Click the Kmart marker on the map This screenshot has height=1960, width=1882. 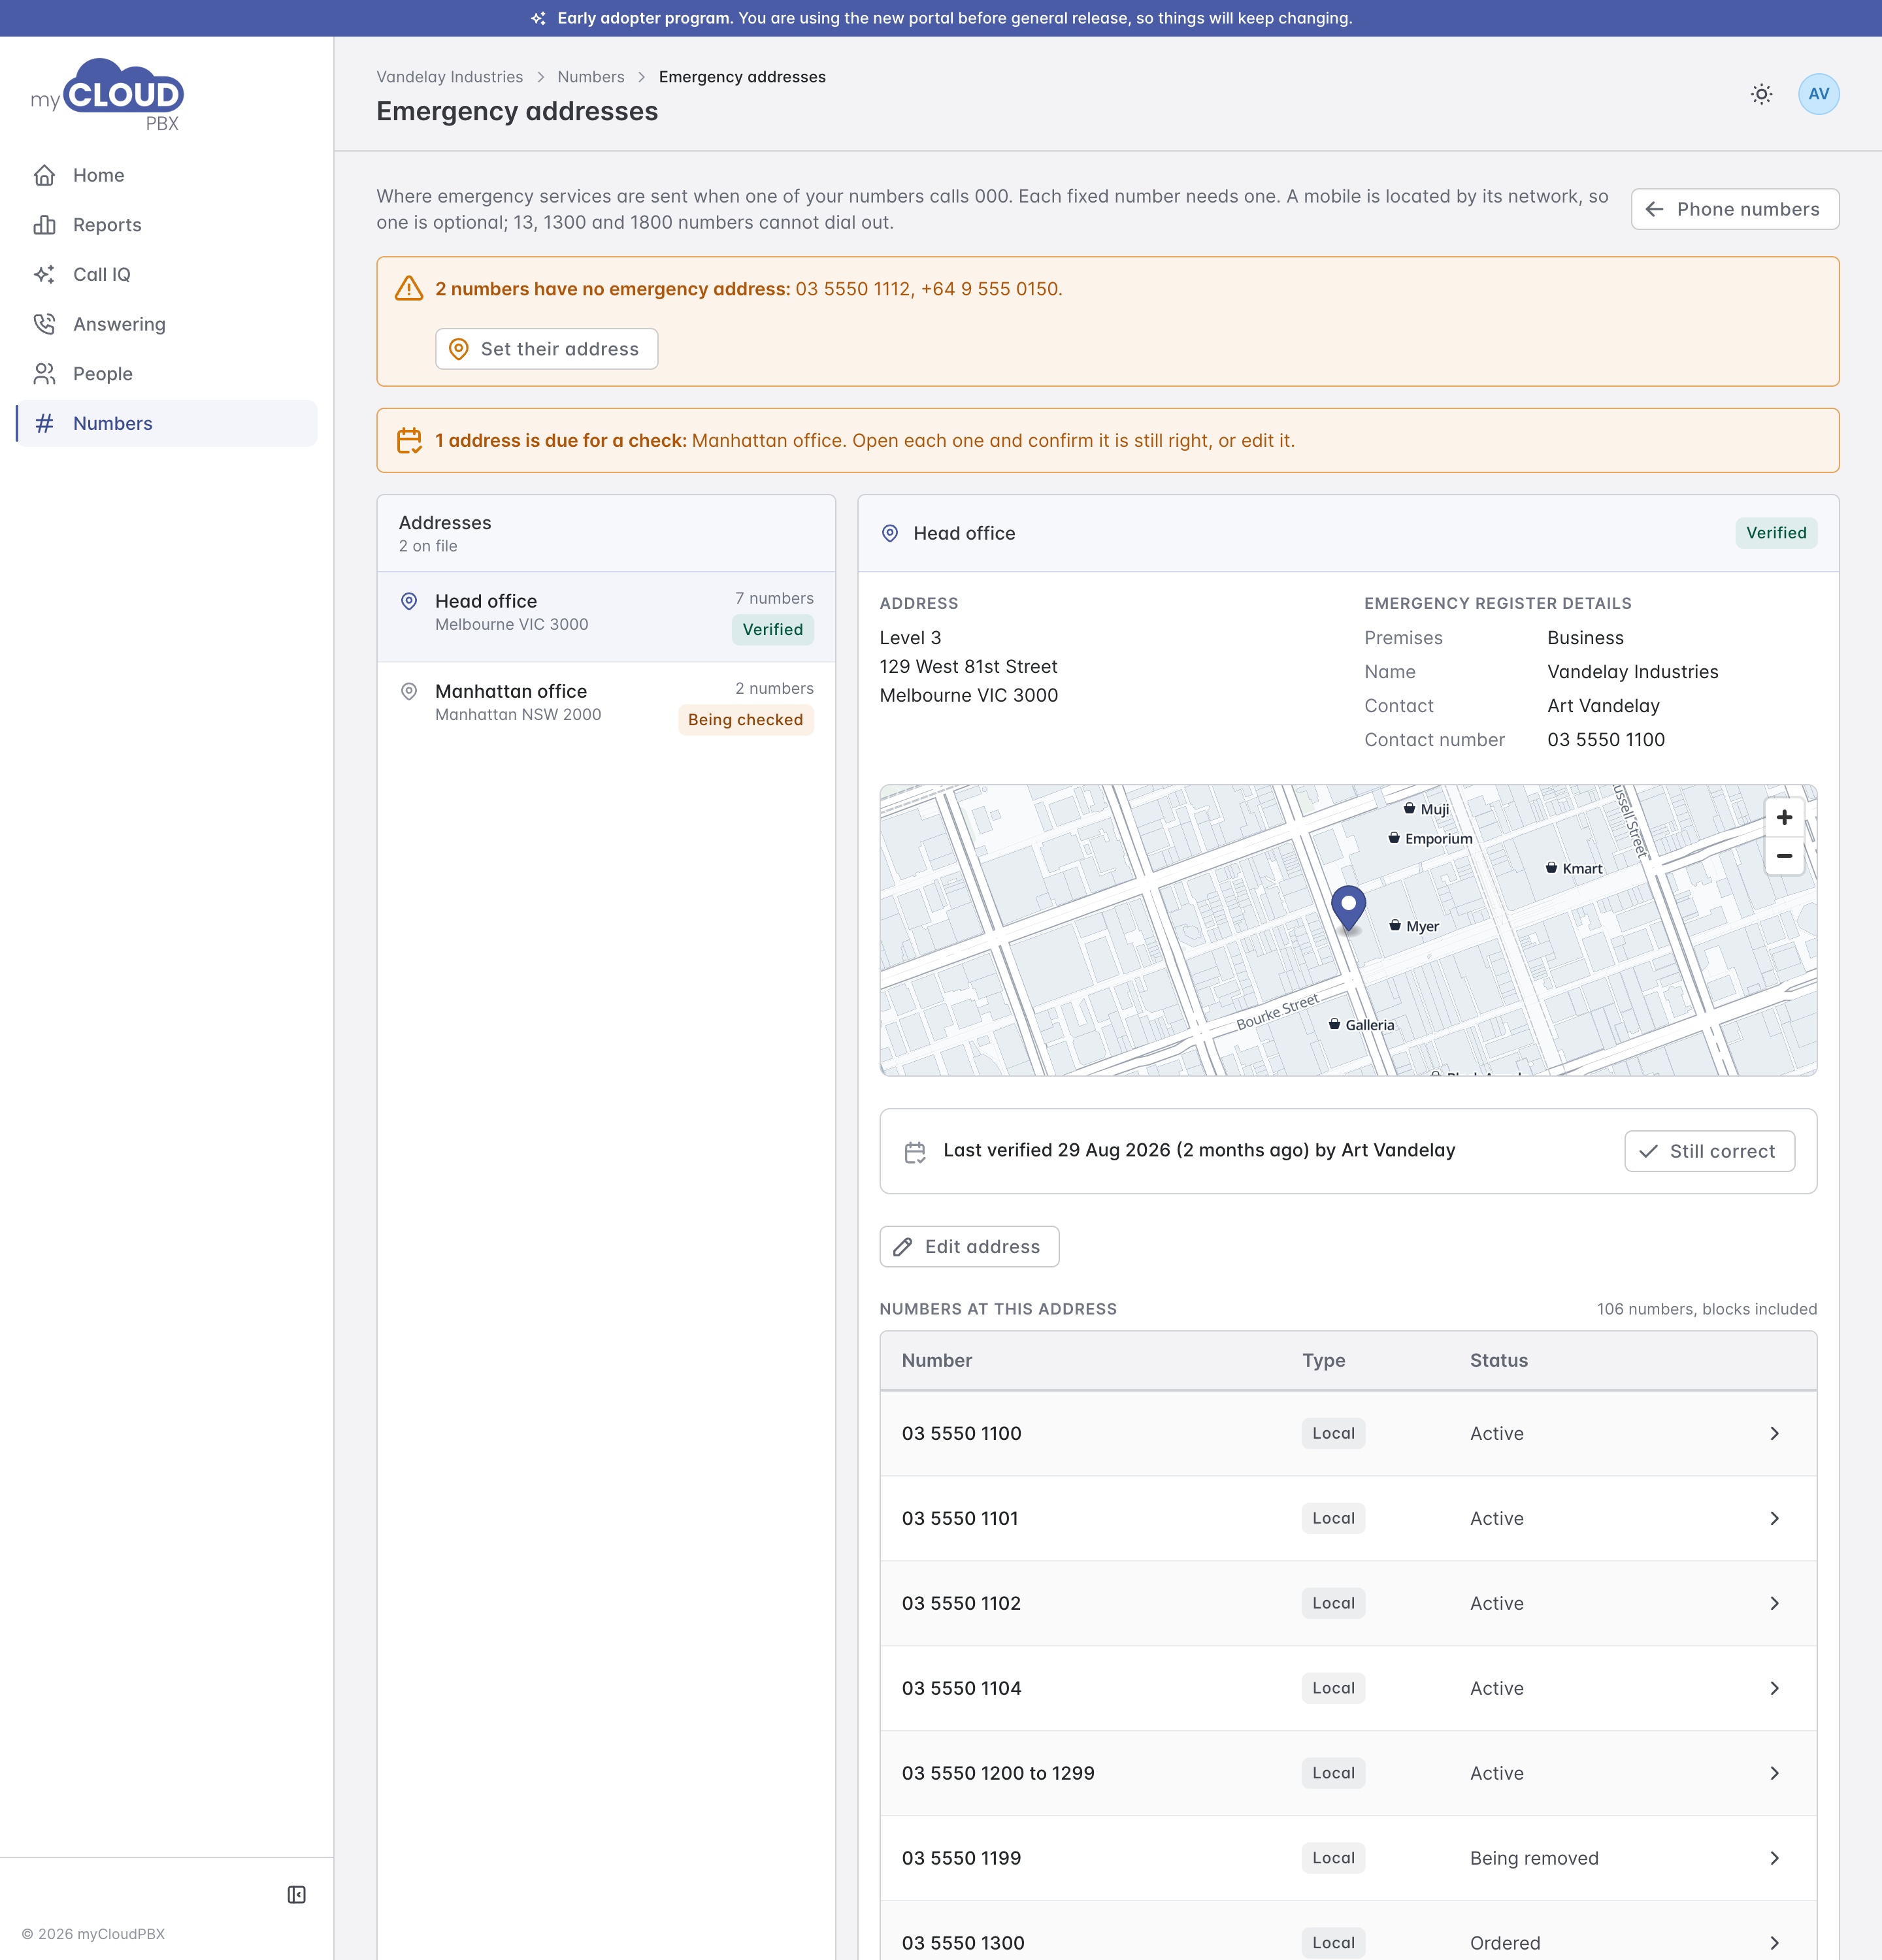[1574, 868]
